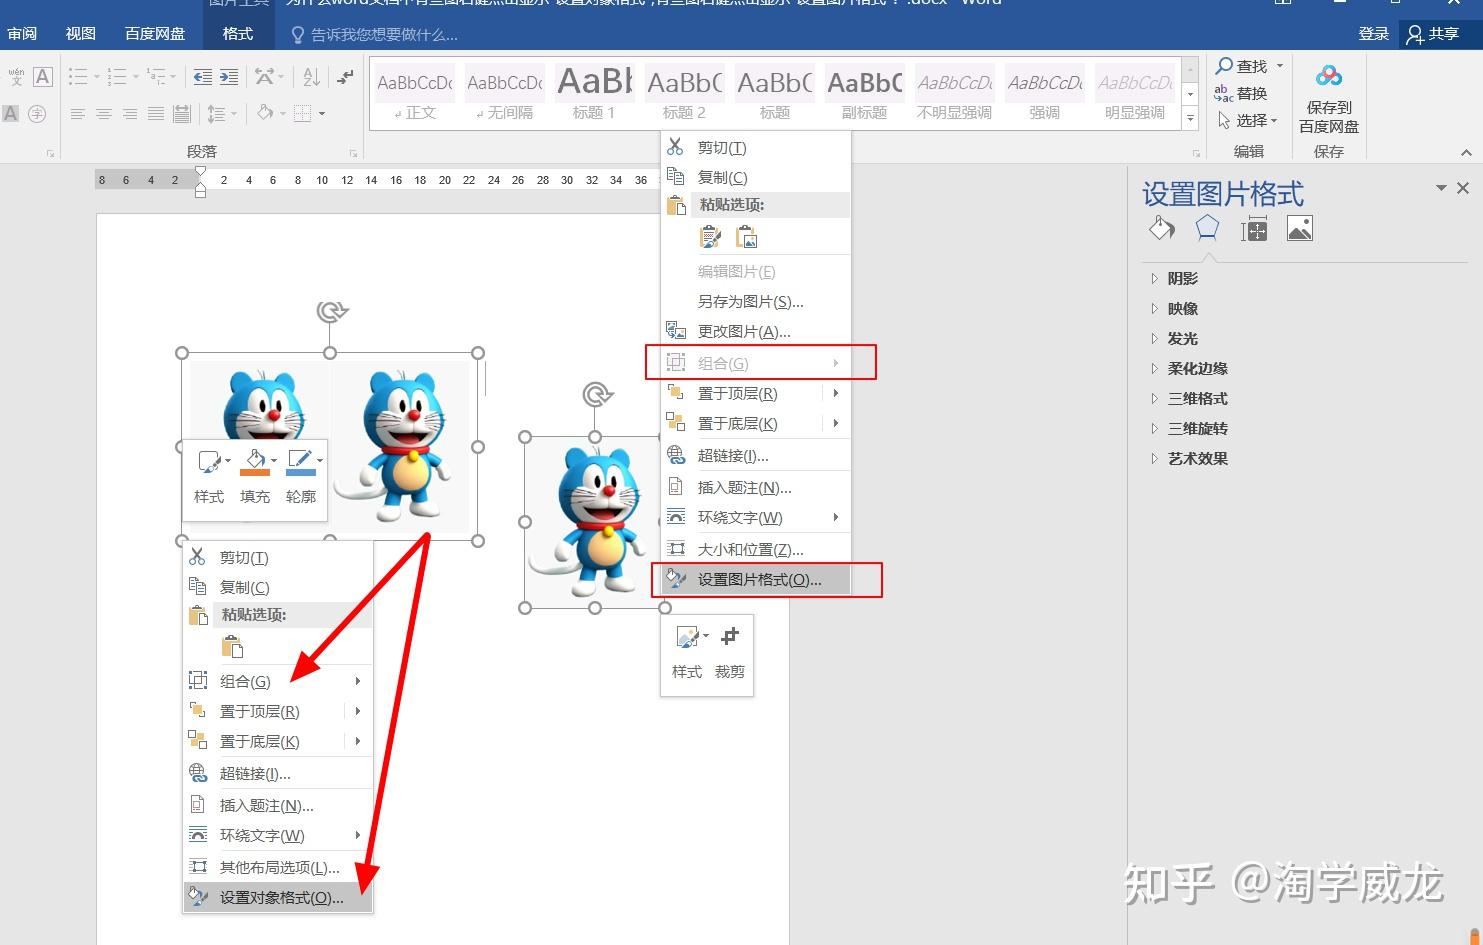Choose 另存为图片(S)... menu item
This screenshot has width=1483, height=945.
tap(757, 302)
